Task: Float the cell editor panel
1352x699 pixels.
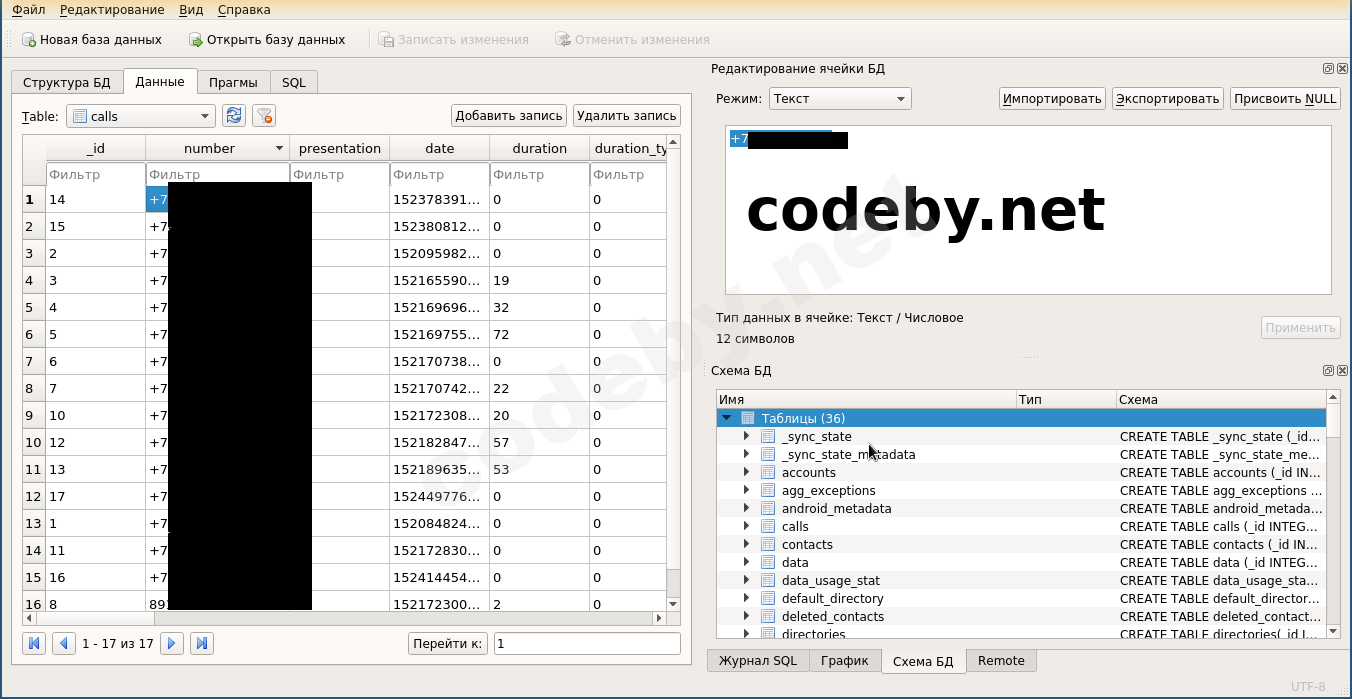Action: click(1328, 69)
